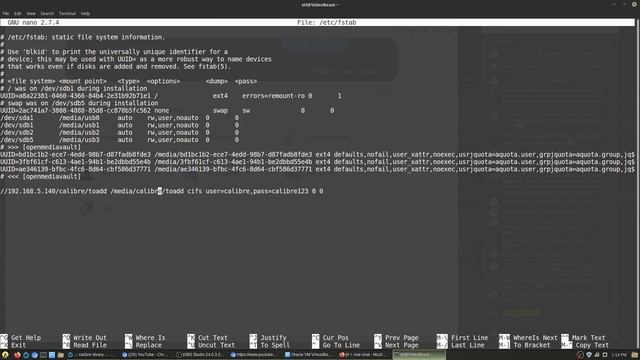Image resolution: width=640 pixels, height=360 pixels.
Task: Click the cifs user=calibre,pass=calibre123 options text
Action: (248, 191)
